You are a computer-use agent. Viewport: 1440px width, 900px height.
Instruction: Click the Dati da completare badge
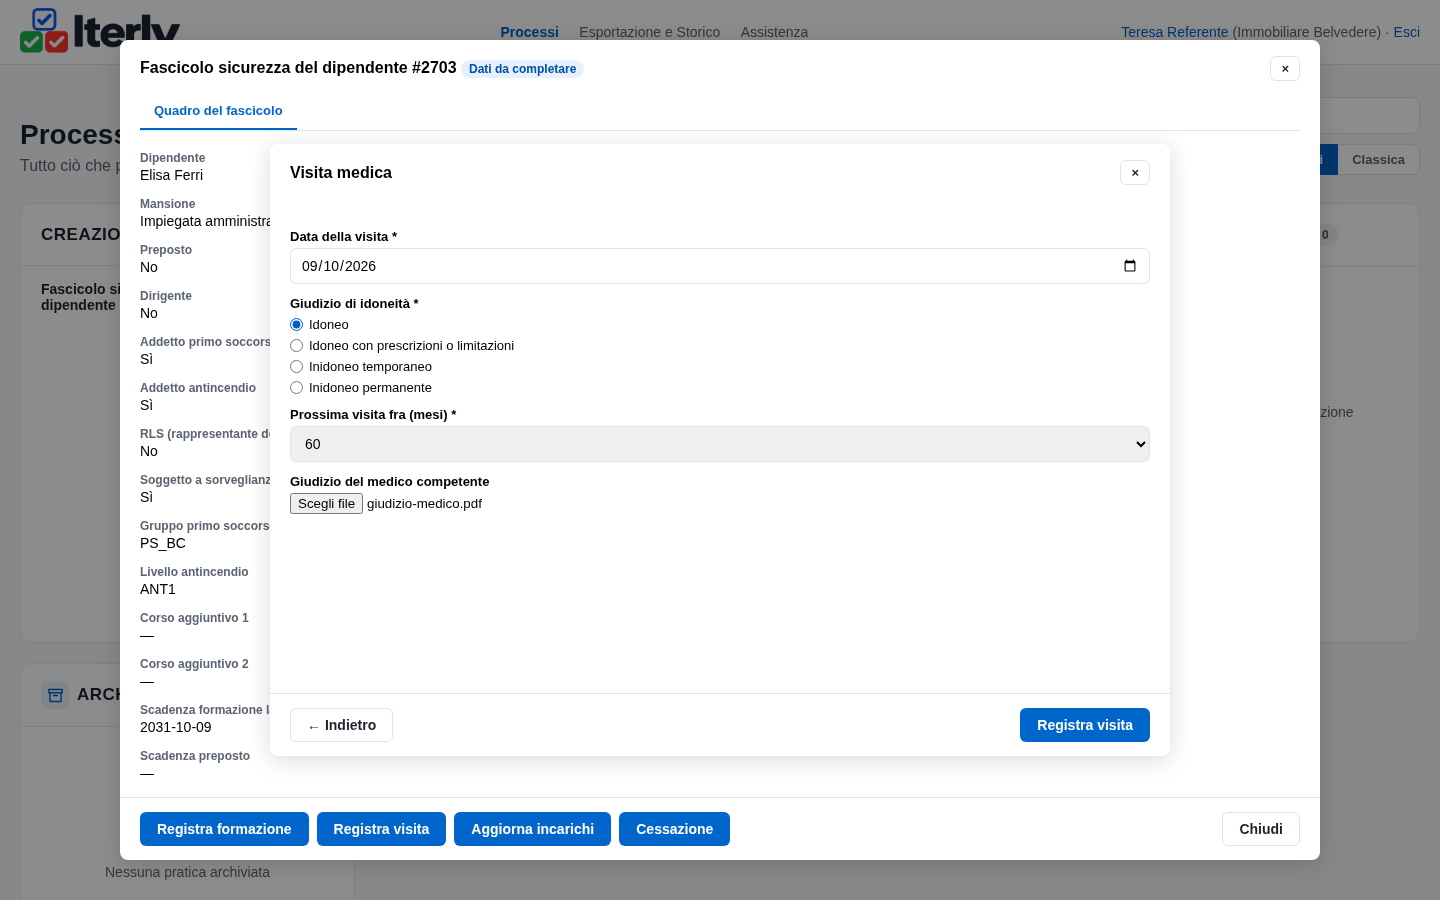522,69
